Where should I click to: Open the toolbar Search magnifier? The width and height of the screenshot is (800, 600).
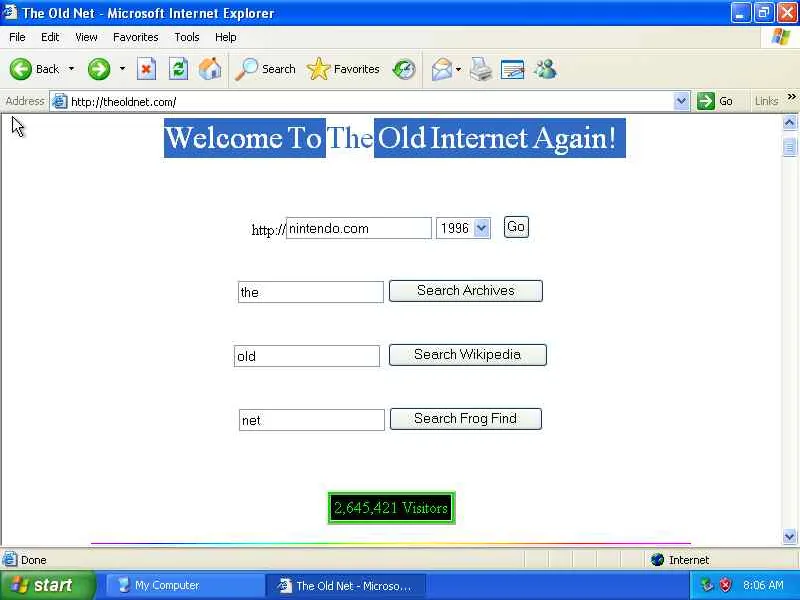(x=265, y=69)
